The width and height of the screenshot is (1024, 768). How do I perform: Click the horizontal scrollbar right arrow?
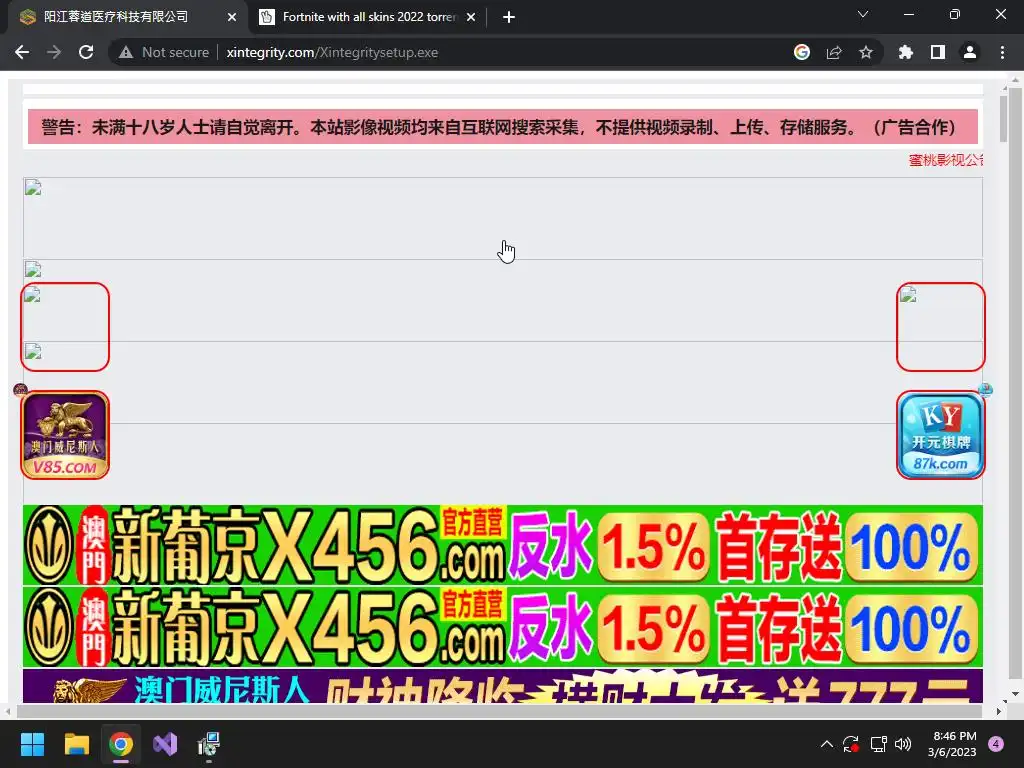(999, 711)
